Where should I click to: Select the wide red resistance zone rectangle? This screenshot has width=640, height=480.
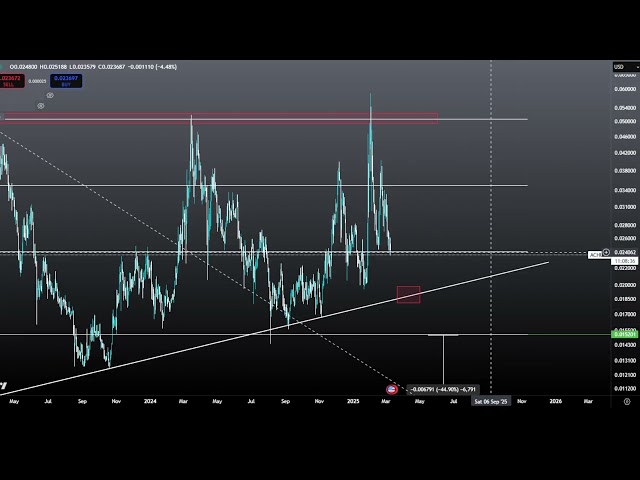coord(220,118)
